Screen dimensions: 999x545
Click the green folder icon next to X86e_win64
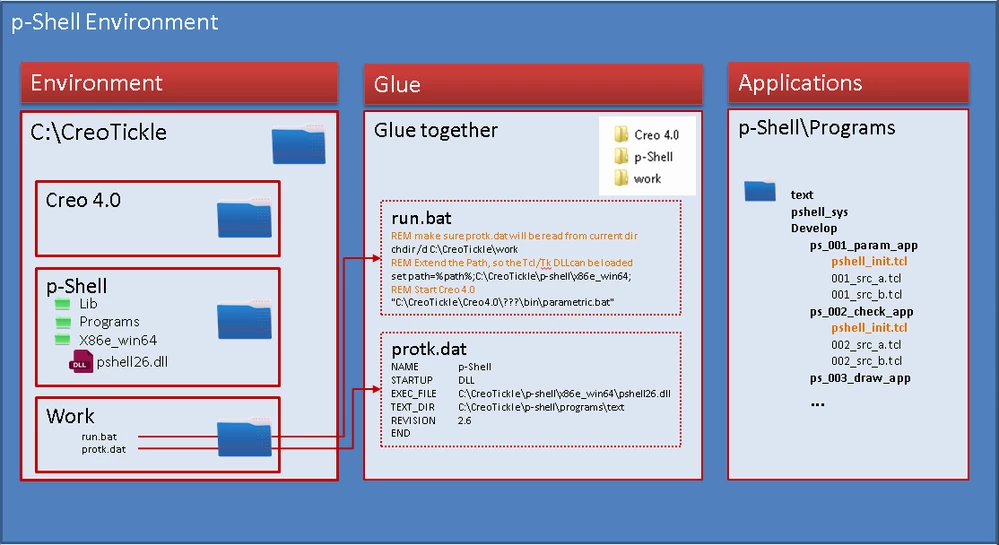point(62,340)
